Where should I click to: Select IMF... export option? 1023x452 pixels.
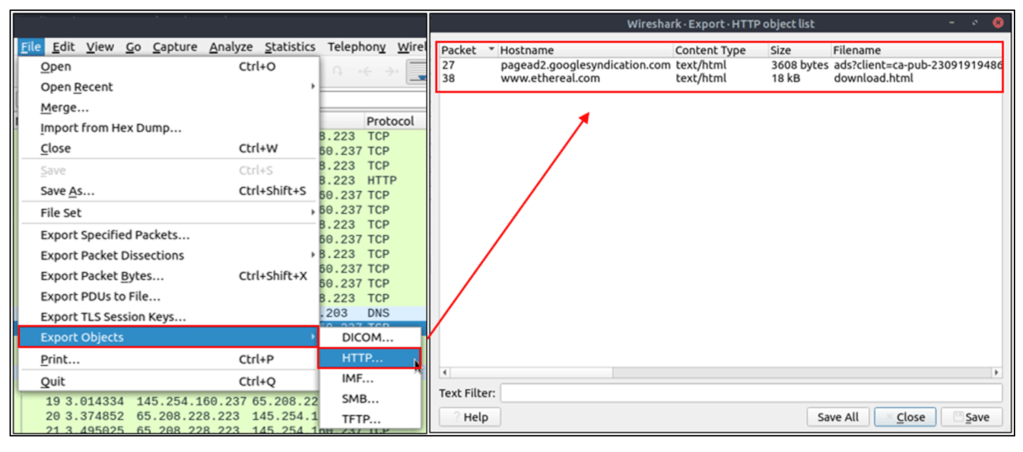[357, 379]
